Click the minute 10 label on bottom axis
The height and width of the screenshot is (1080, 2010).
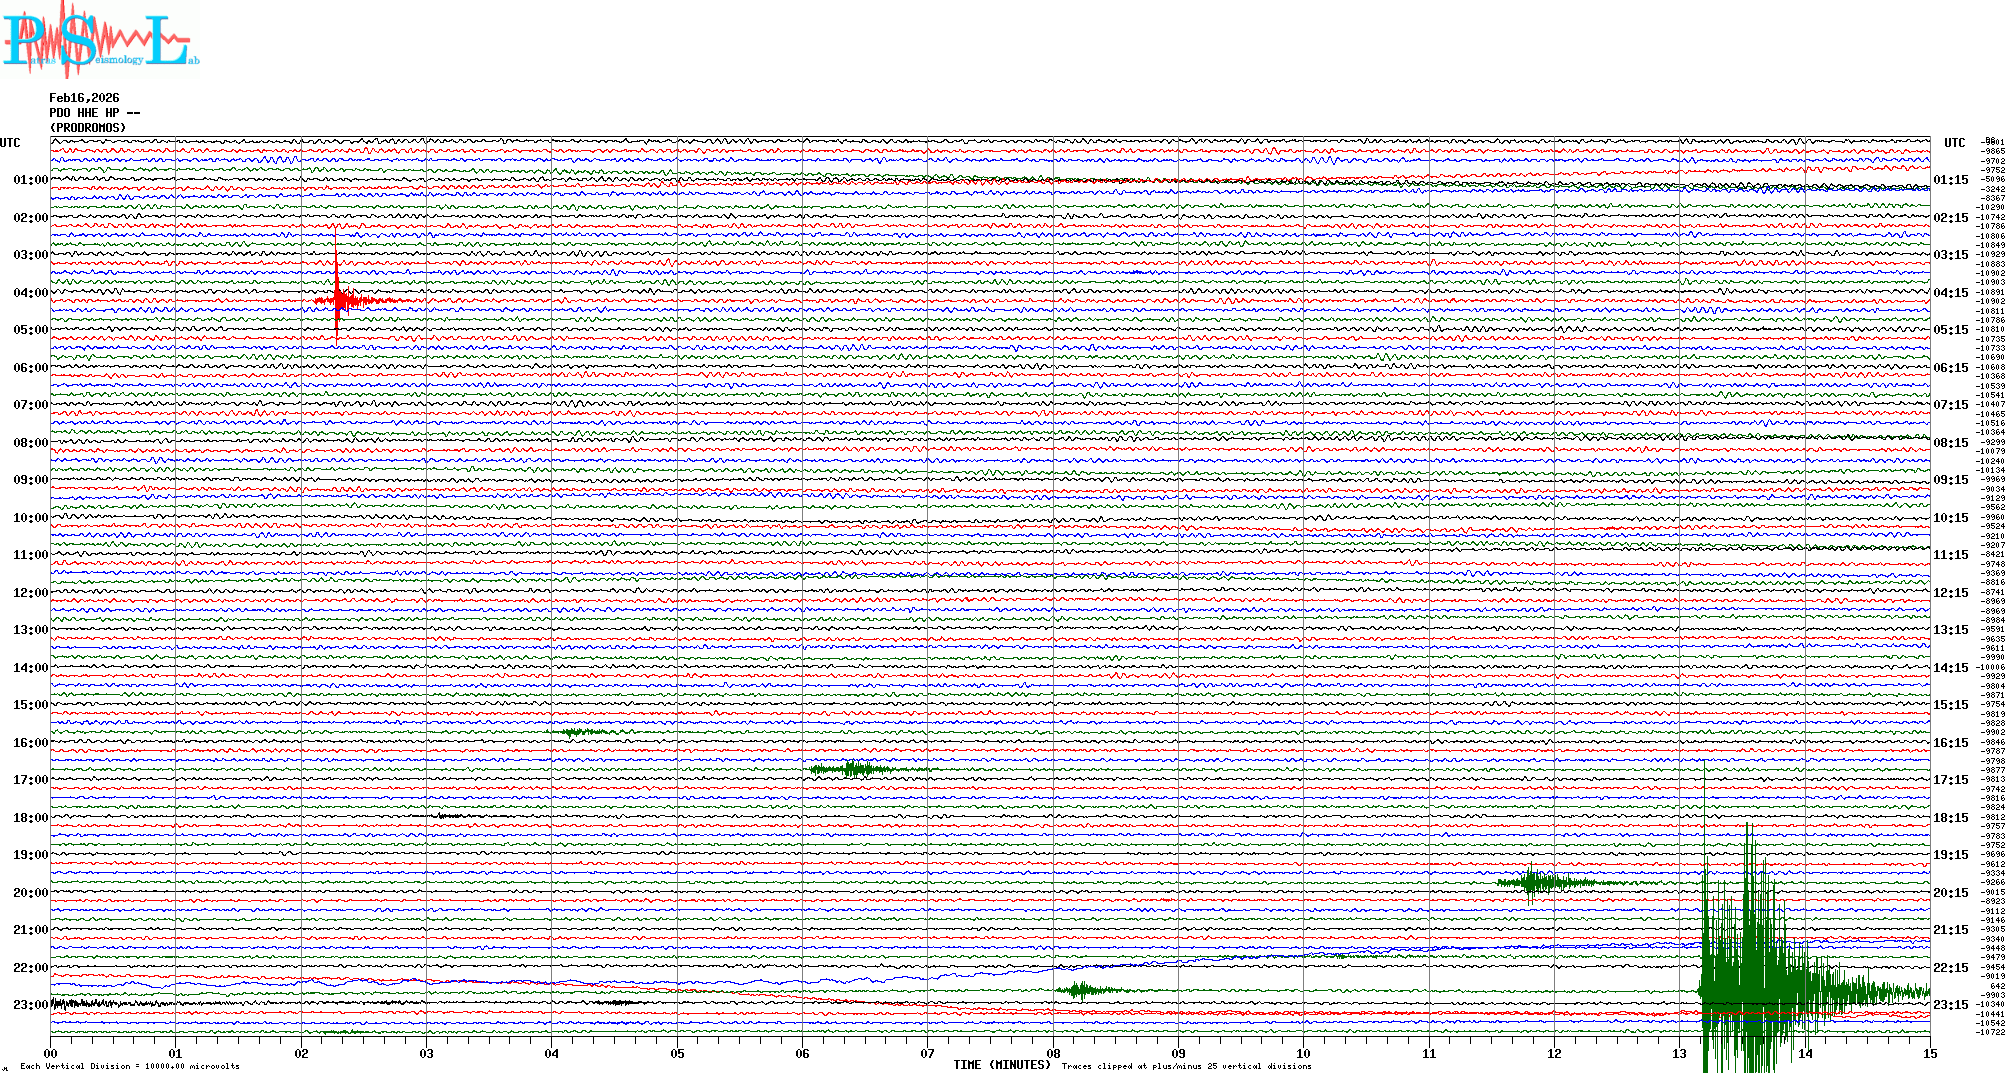(1303, 1053)
